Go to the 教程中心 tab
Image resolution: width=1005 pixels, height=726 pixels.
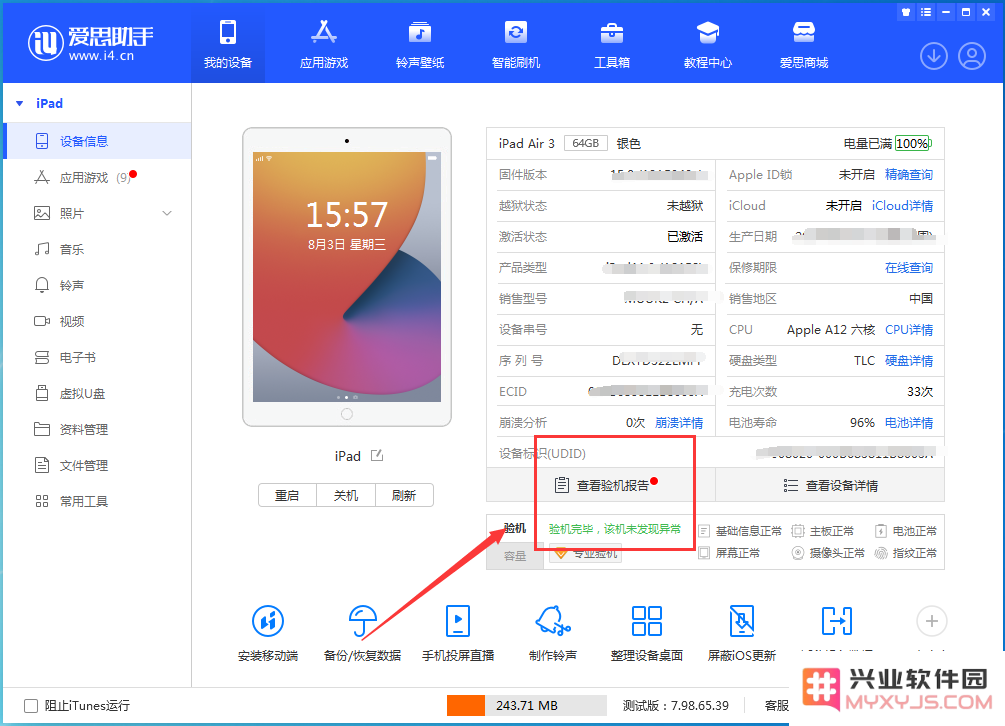(708, 44)
